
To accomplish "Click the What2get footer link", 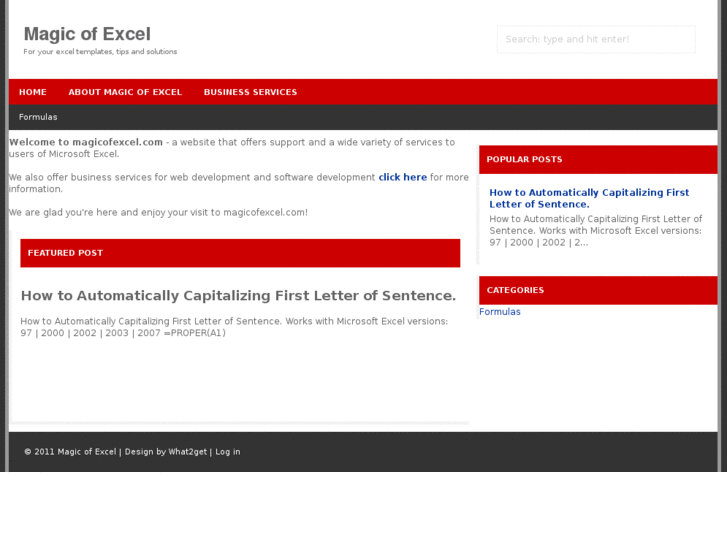I will pos(187,452).
